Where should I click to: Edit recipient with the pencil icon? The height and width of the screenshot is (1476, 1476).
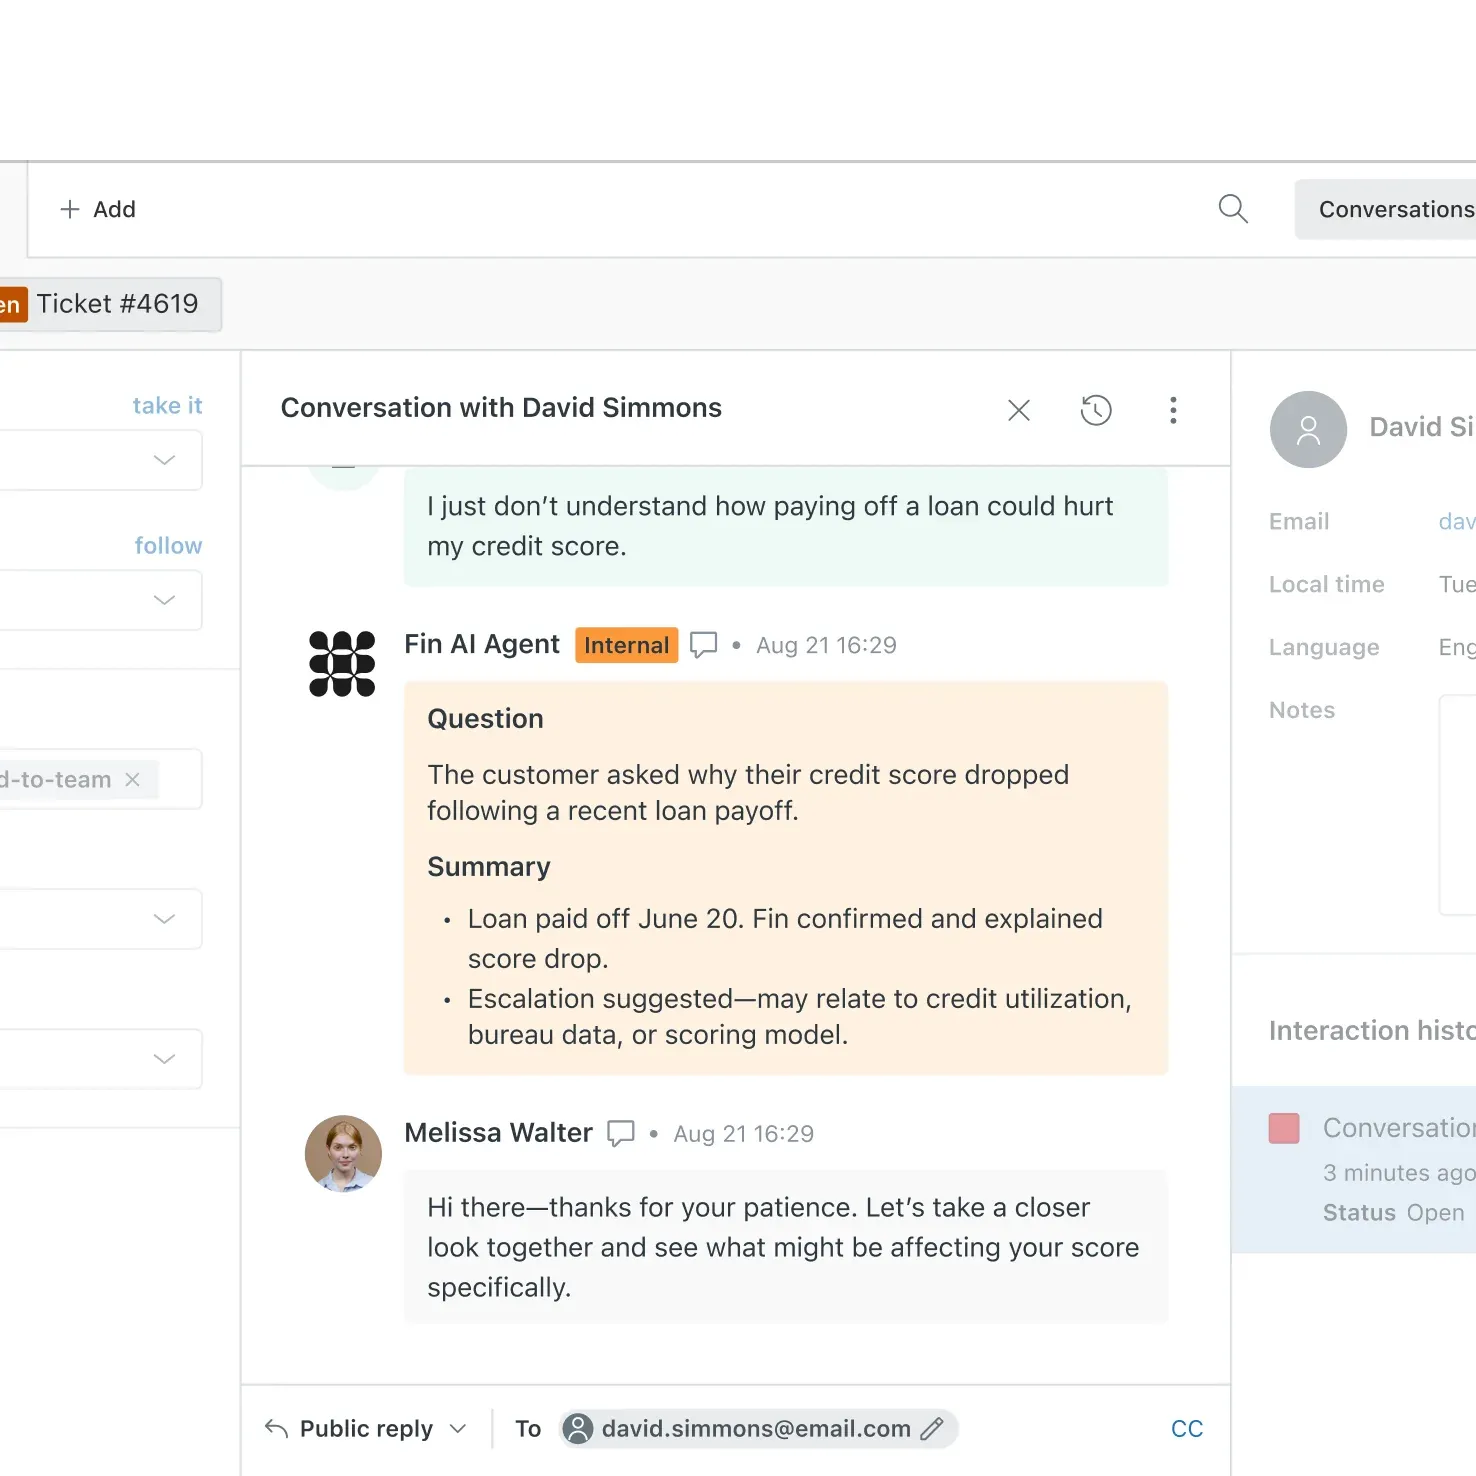[x=931, y=1428]
